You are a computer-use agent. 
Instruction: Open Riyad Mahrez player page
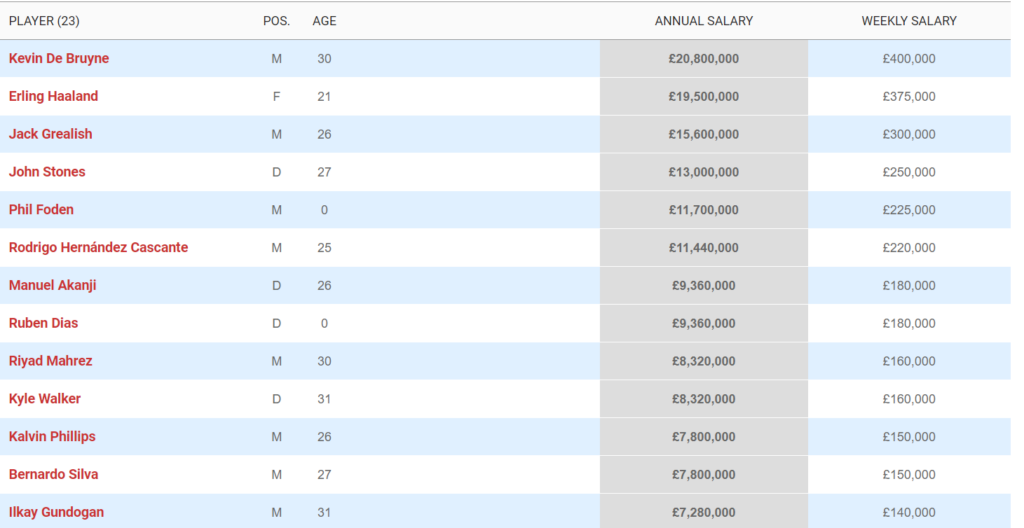click(x=50, y=361)
